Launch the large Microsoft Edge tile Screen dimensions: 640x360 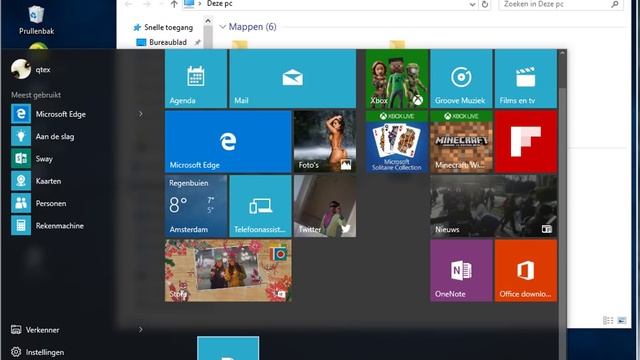pos(228,142)
